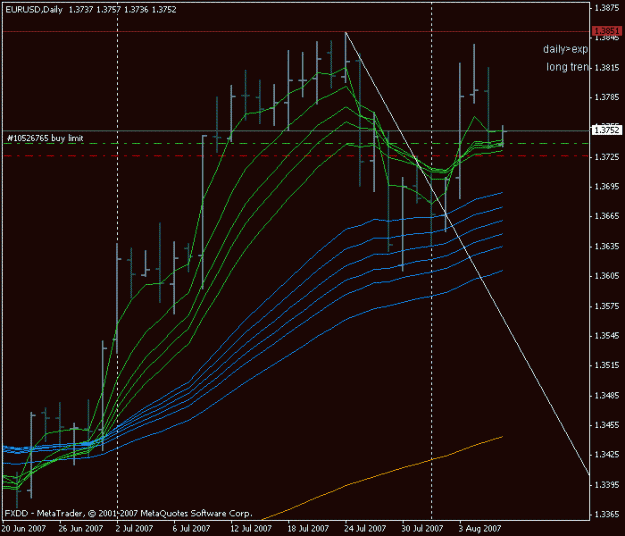Click the 1.3635 price axis value

[x=607, y=246]
